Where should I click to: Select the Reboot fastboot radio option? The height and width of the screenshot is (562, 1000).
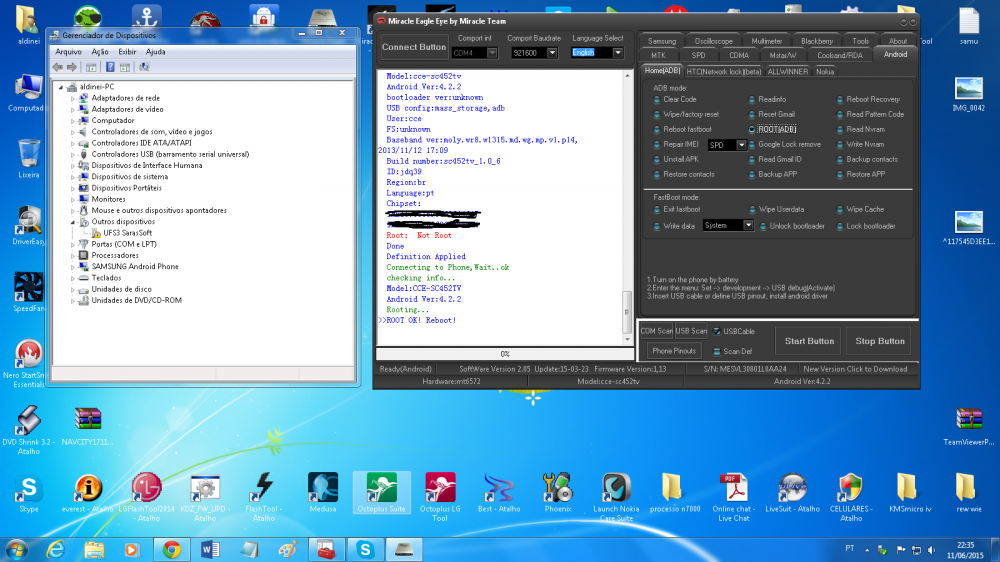click(657, 129)
